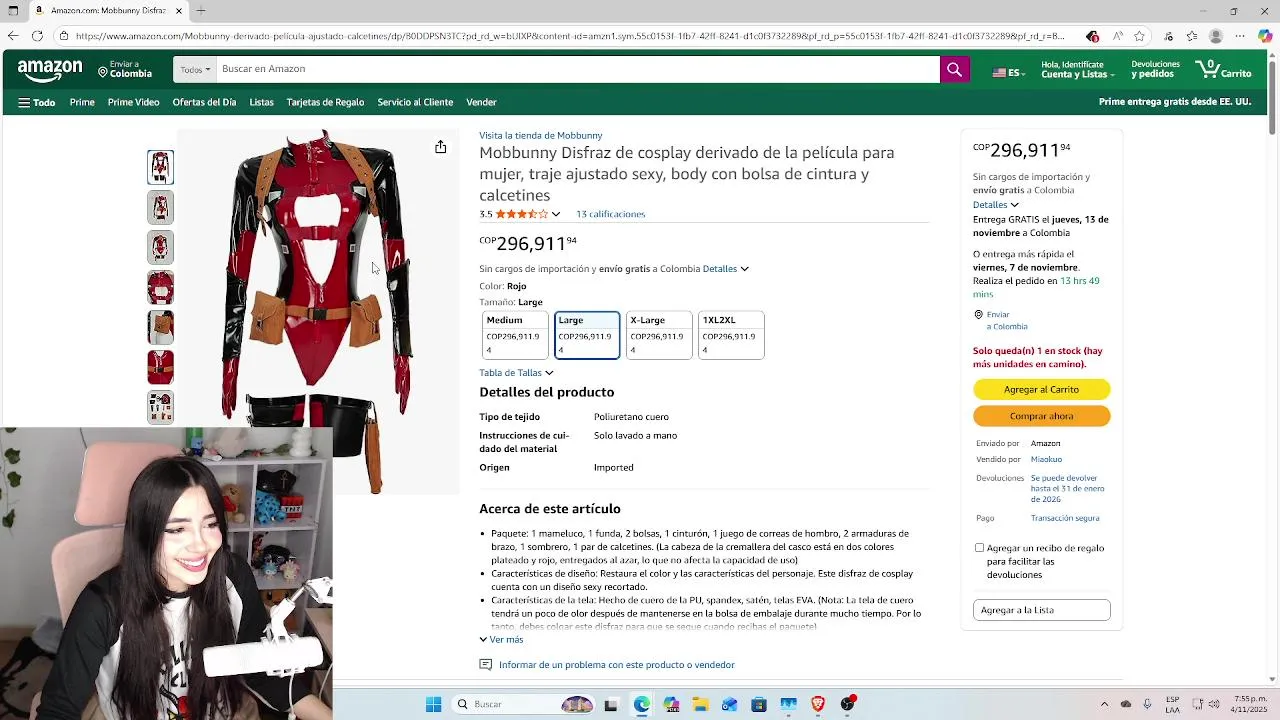Expand Detalles next to envío gratis

726,269
